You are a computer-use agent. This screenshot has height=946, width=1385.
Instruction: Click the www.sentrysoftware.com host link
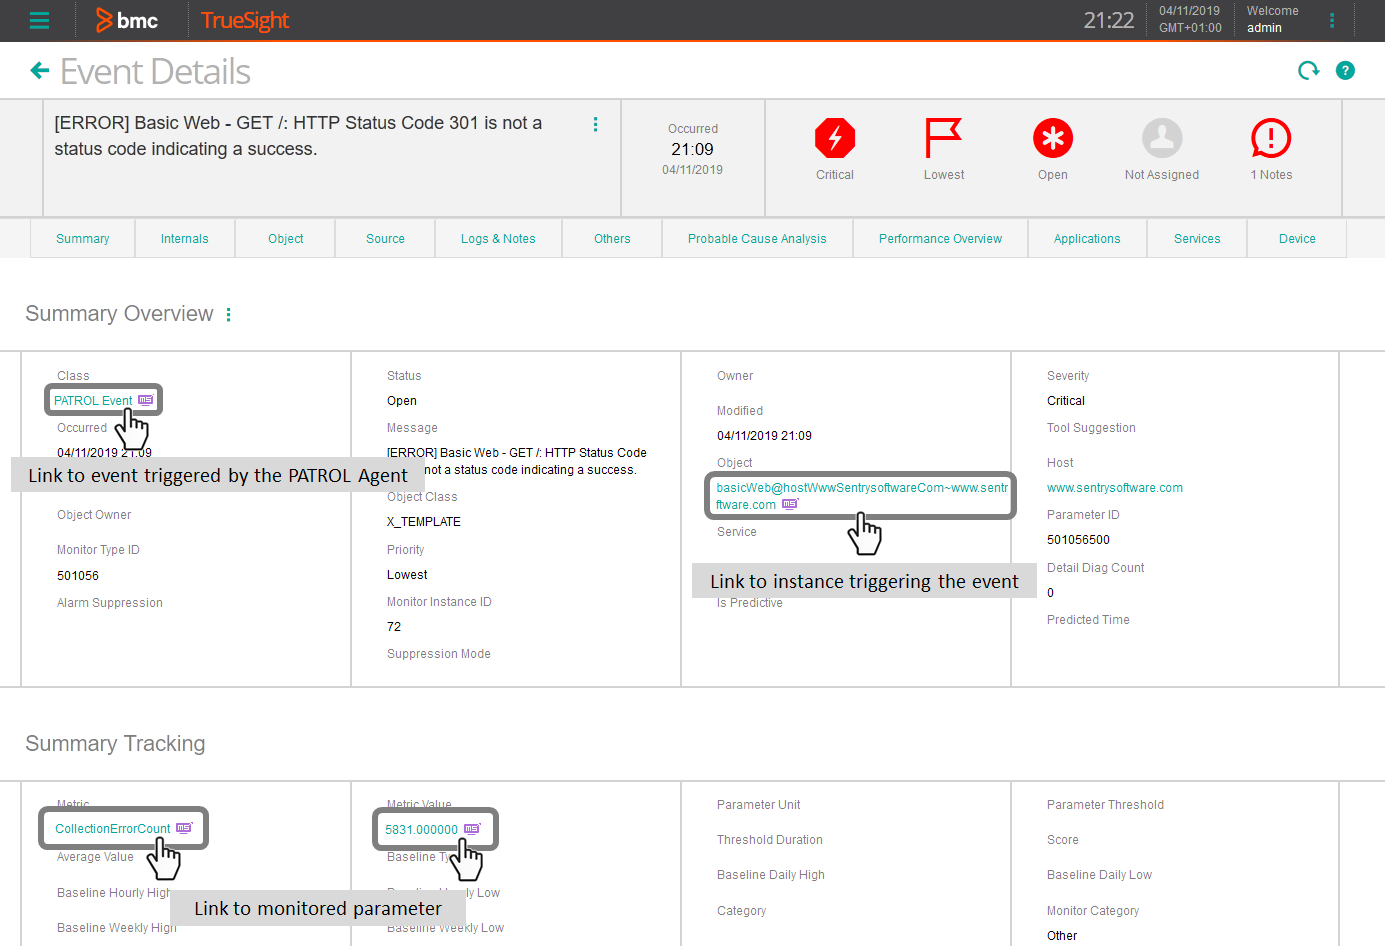[1114, 487]
